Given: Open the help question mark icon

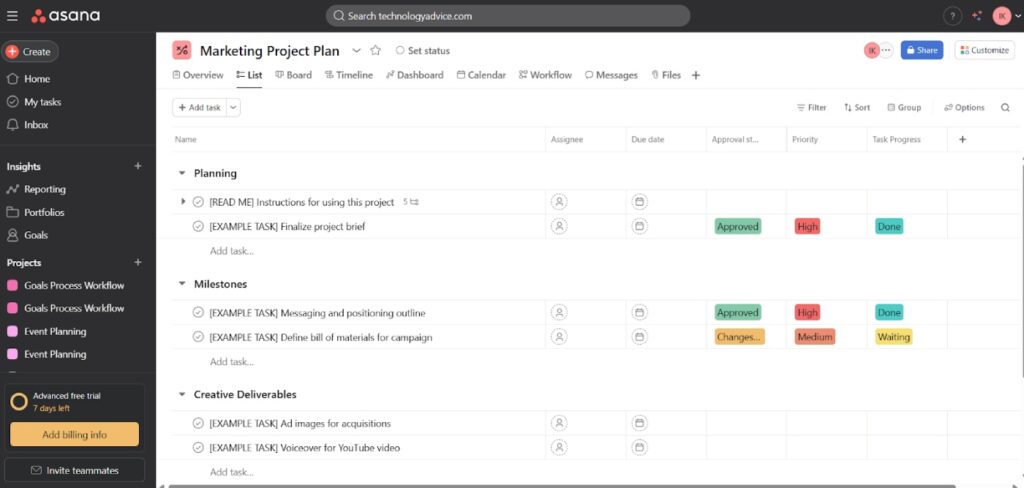Looking at the screenshot, I should pyautogui.click(x=952, y=16).
